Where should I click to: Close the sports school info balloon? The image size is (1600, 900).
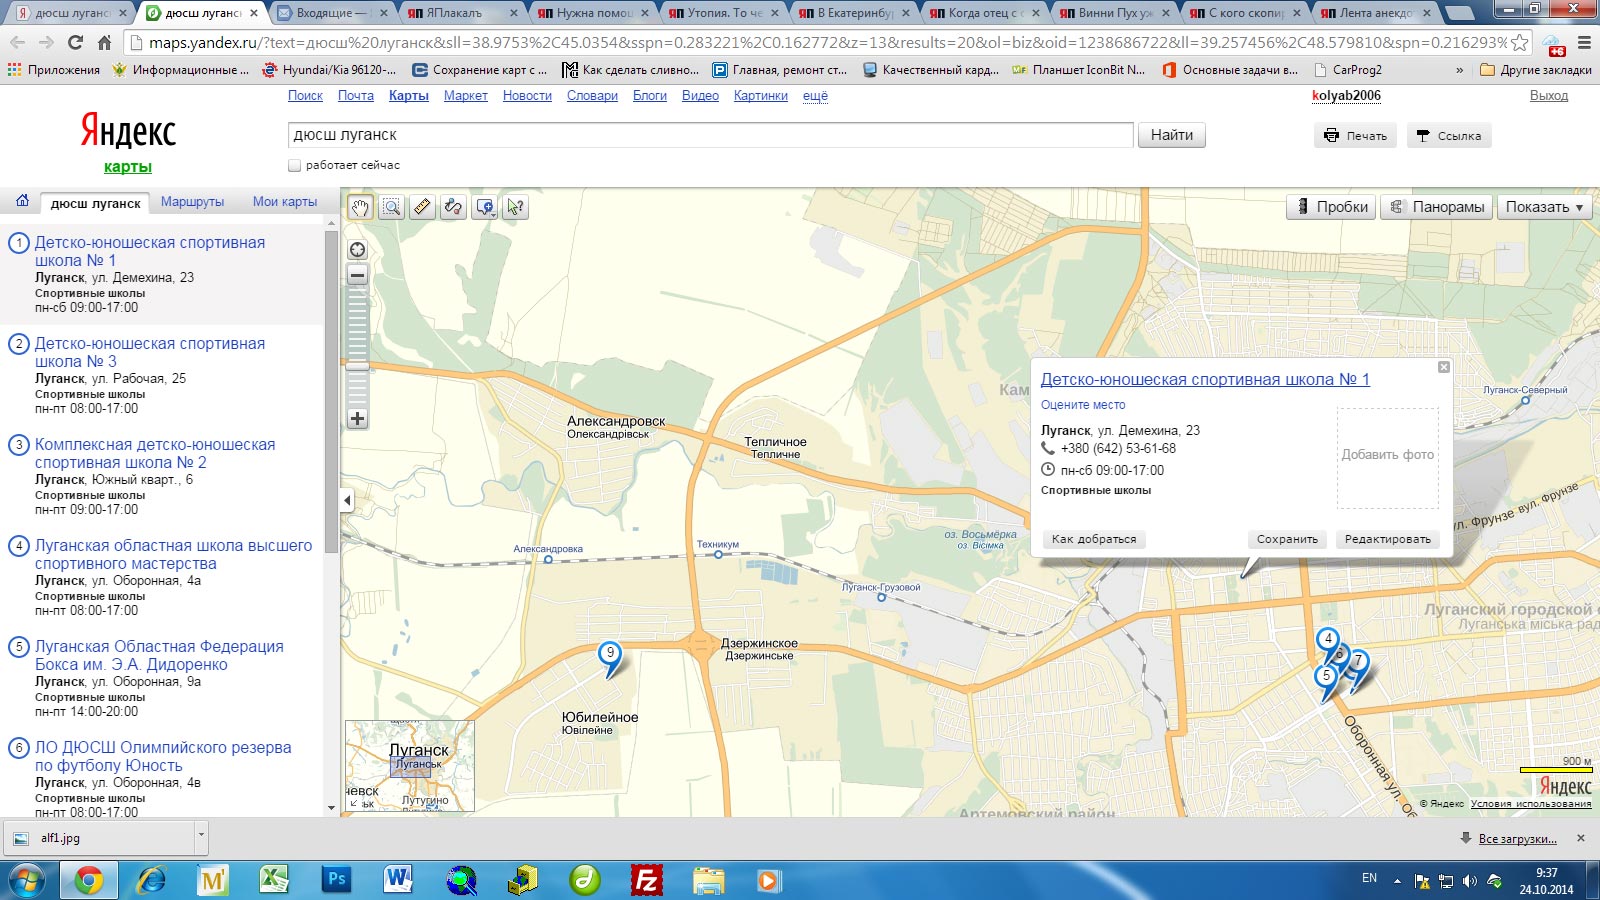1443,367
